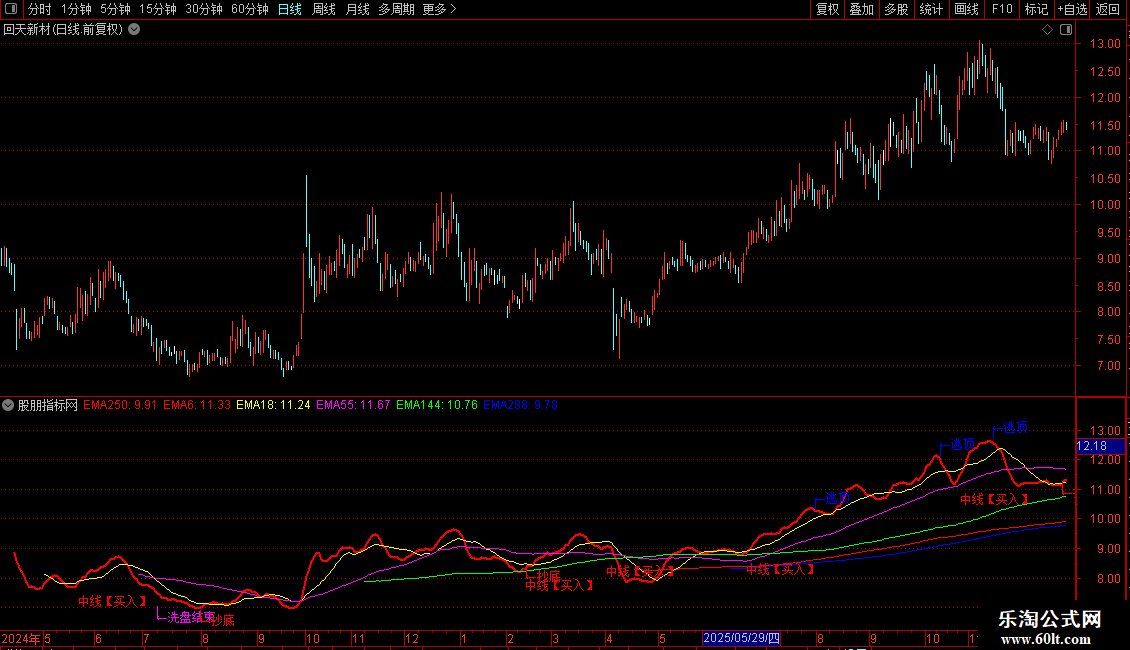
Task: Select the 周线 weekly period tab
Action: [x=324, y=9]
